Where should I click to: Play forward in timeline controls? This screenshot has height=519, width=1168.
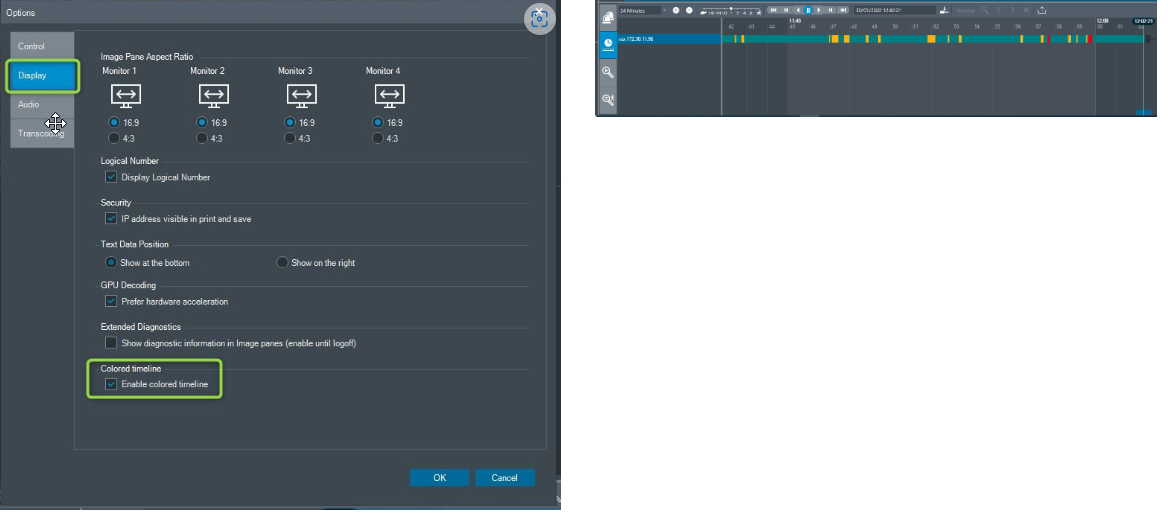click(819, 10)
